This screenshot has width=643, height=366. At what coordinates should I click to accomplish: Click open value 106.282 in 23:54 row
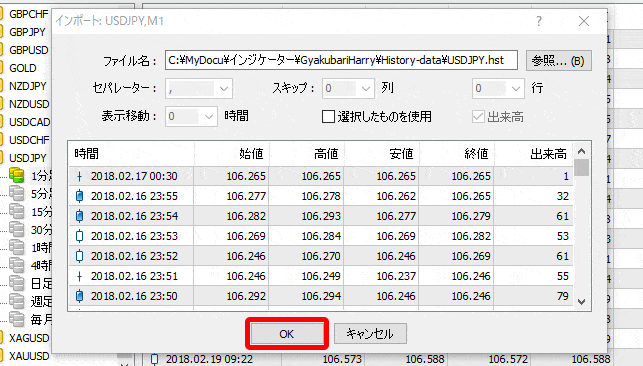pyautogui.click(x=246, y=216)
